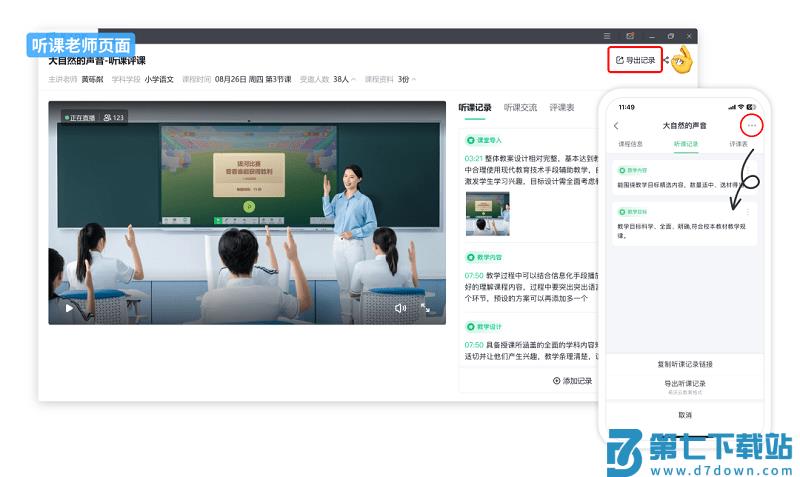
Task: Click the class time 08月26日 周四 第3节课
Action: pyautogui.click(x=253, y=79)
